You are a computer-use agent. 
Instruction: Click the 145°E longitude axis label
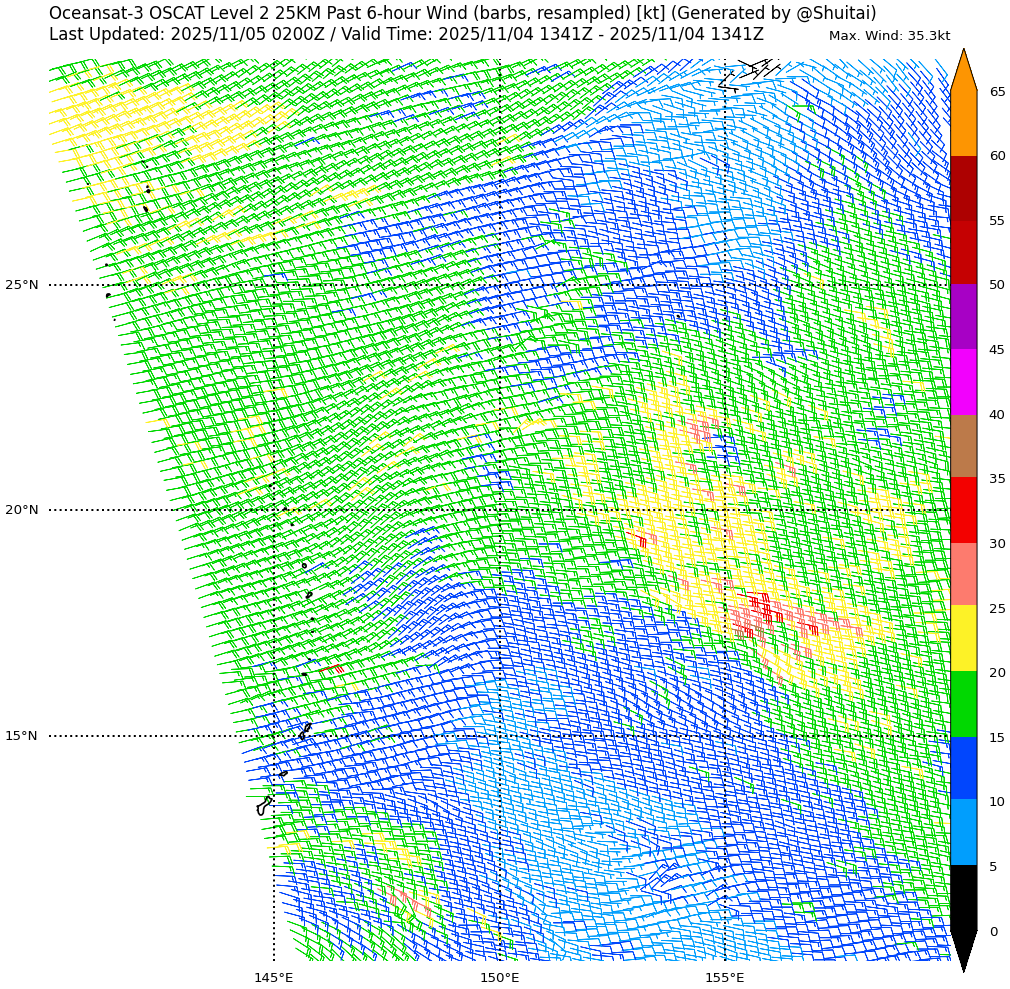coord(274,977)
